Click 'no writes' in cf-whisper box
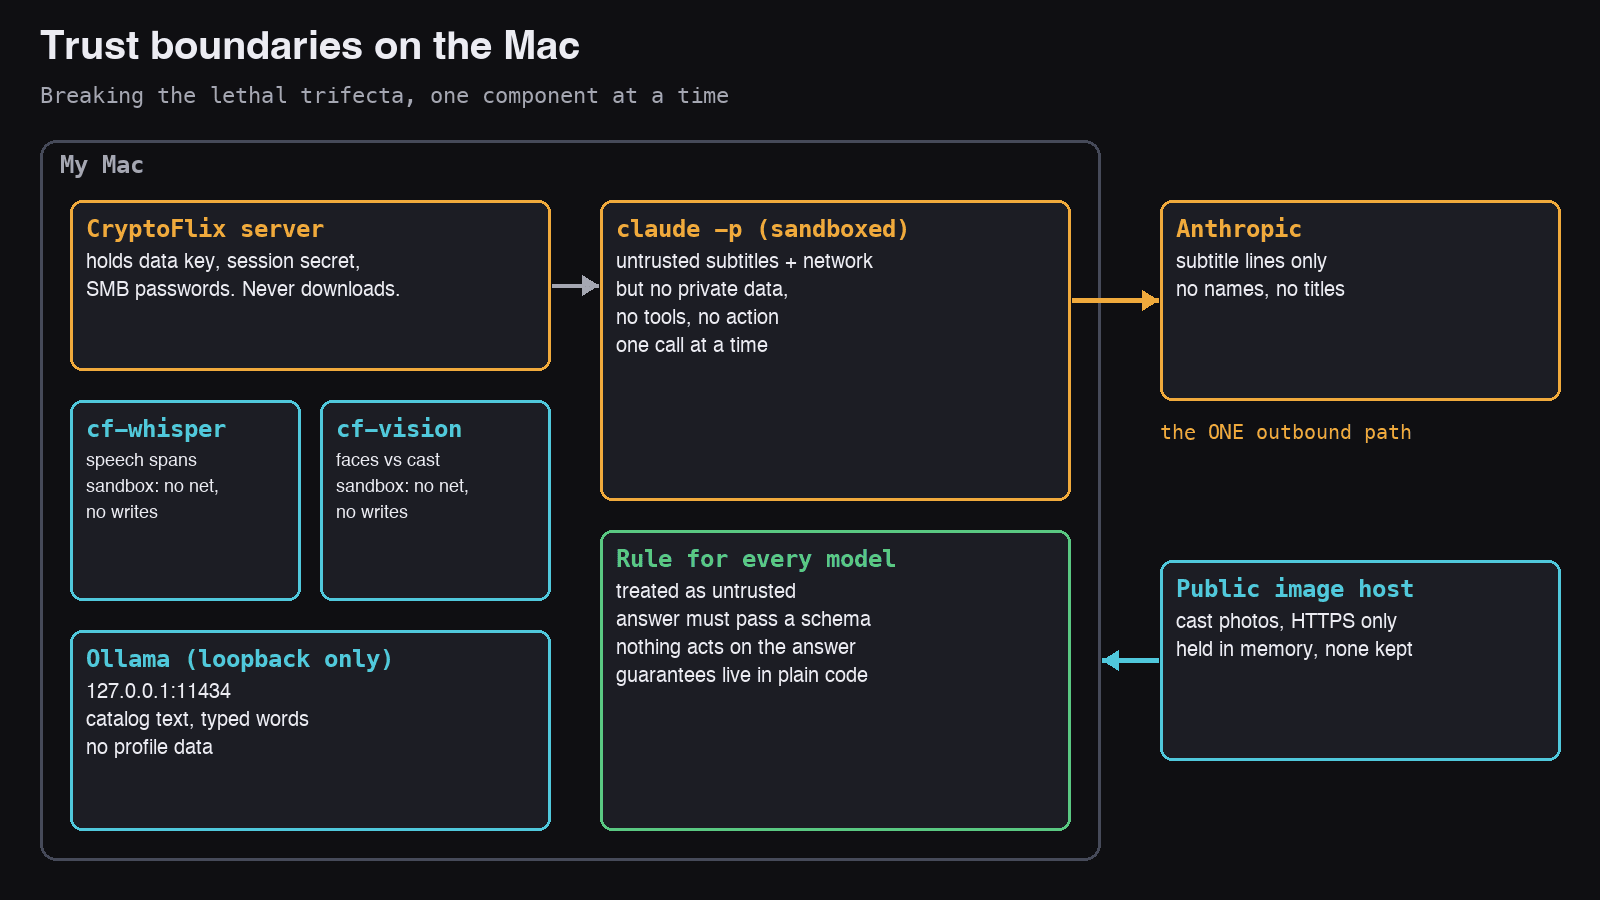 click(x=122, y=512)
